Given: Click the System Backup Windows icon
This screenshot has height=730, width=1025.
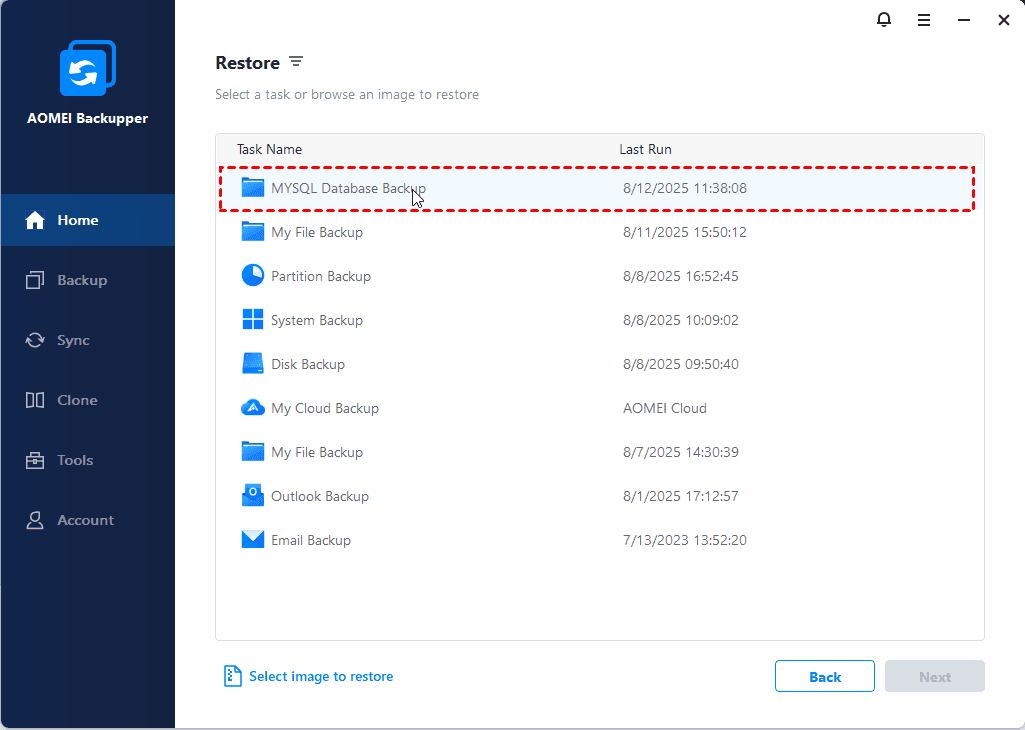Looking at the screenshot, I should [x=253, y=320].
